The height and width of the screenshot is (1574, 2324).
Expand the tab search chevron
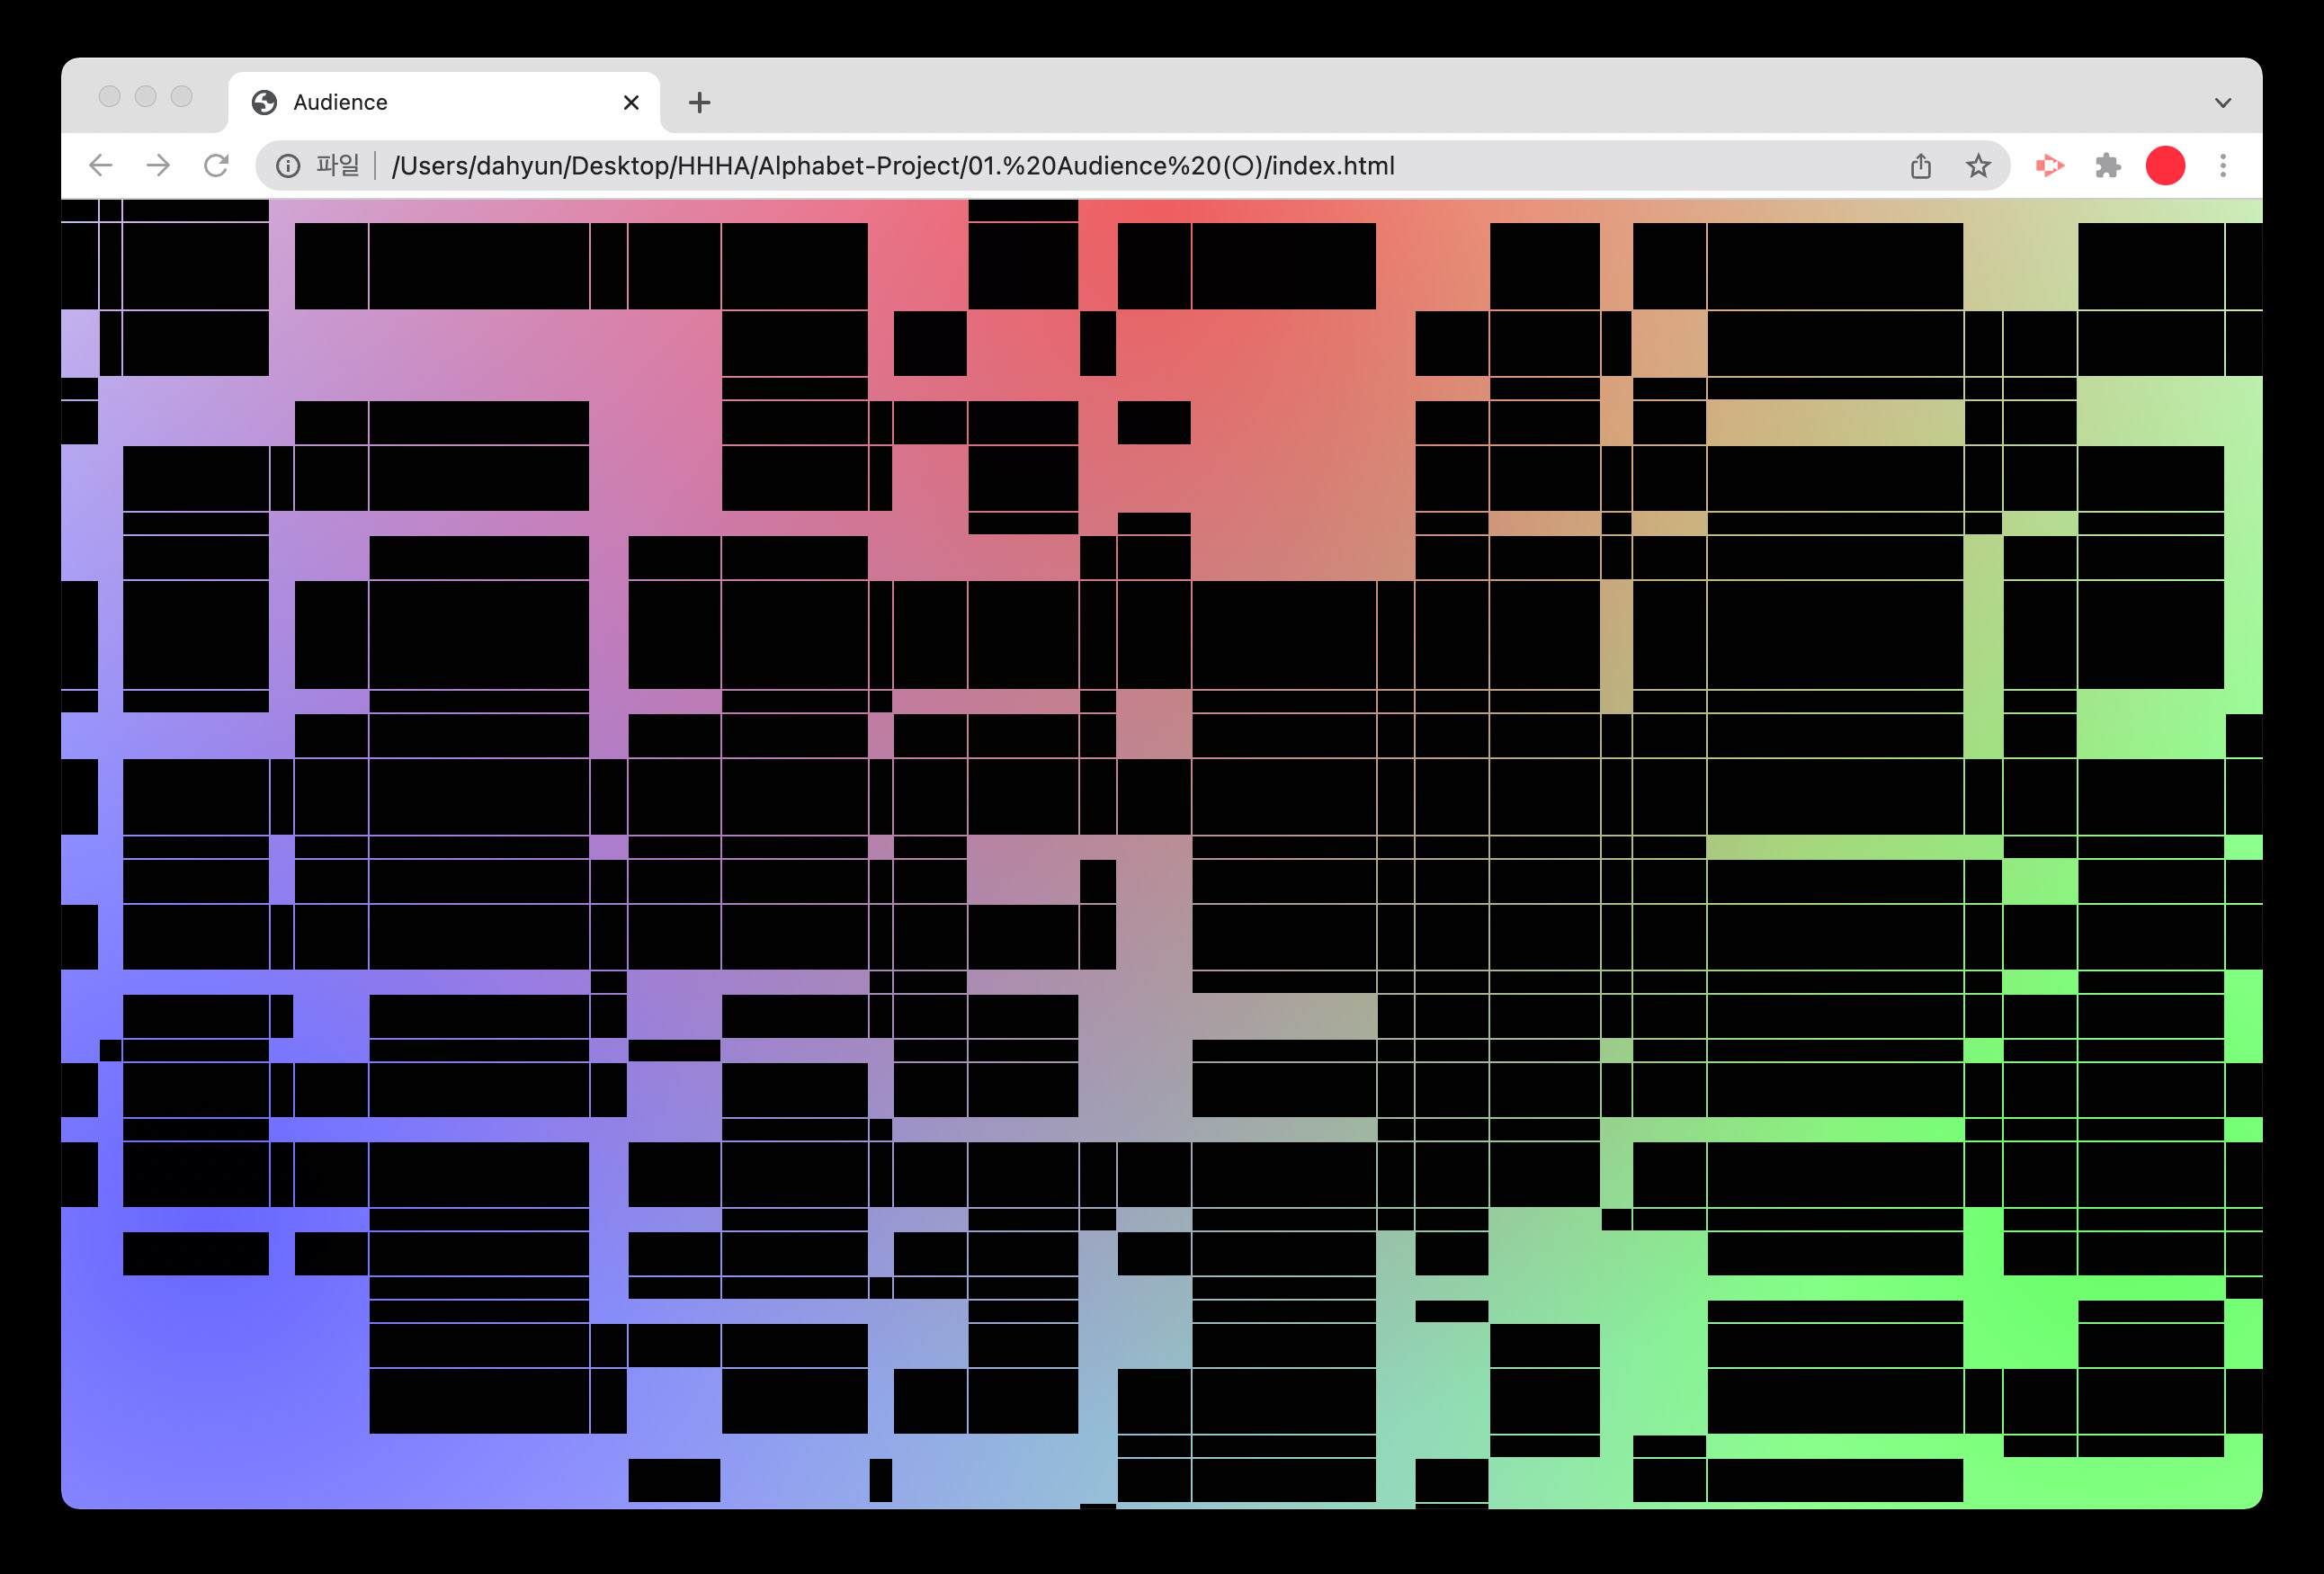(x=2222, y=103)
